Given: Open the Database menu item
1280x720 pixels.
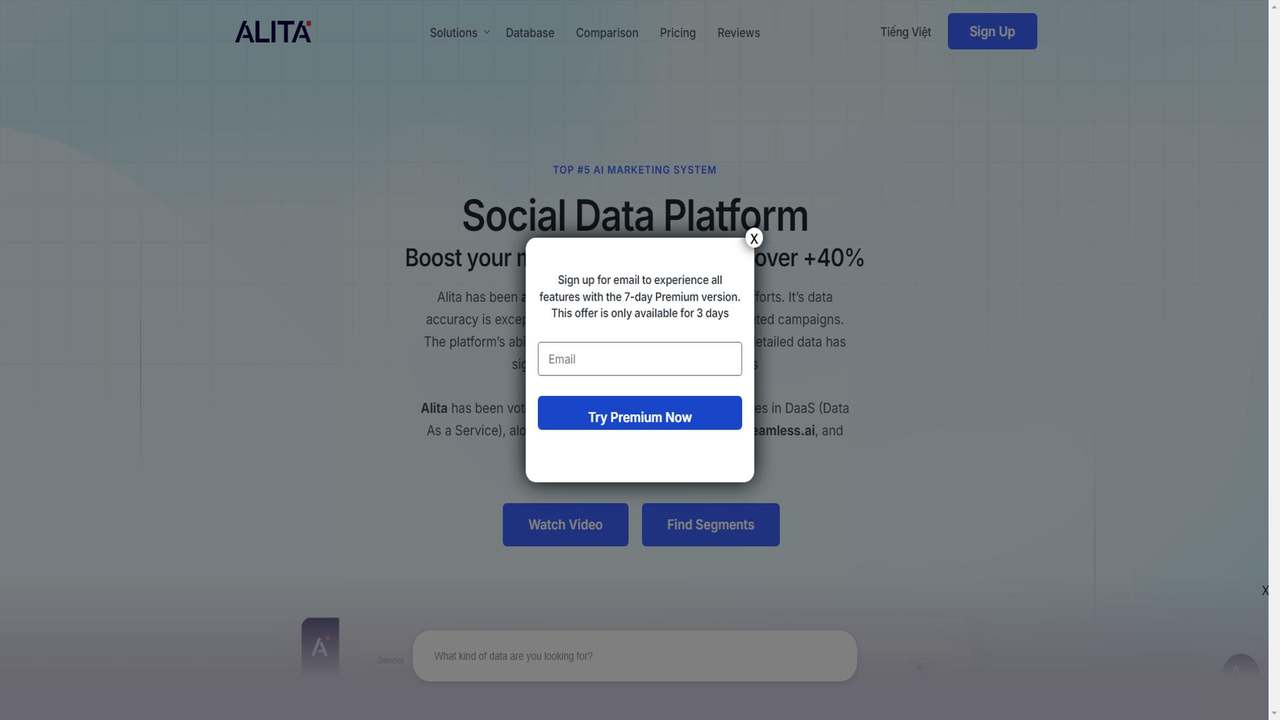Looking at the screenshot, I should coord(530,33).
